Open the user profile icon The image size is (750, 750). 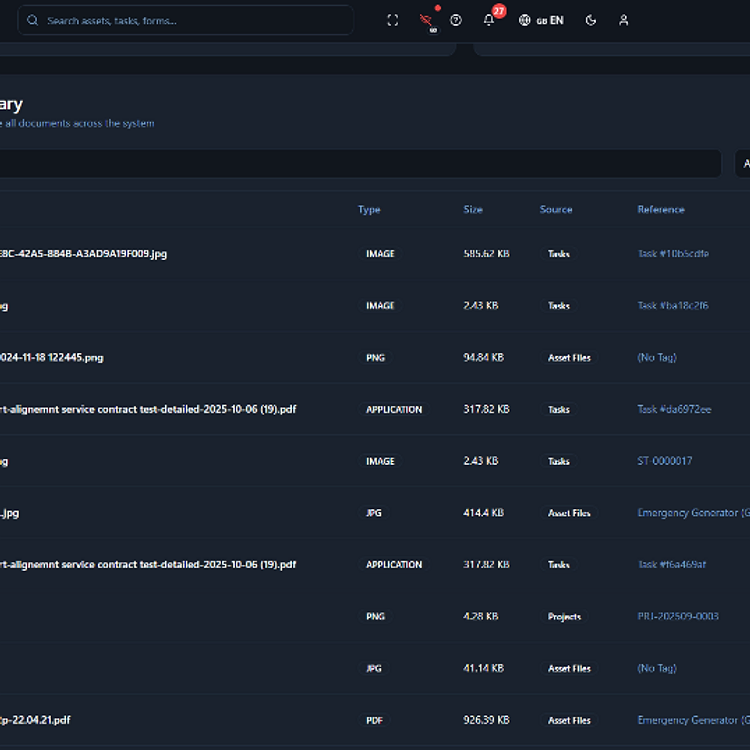623,20
